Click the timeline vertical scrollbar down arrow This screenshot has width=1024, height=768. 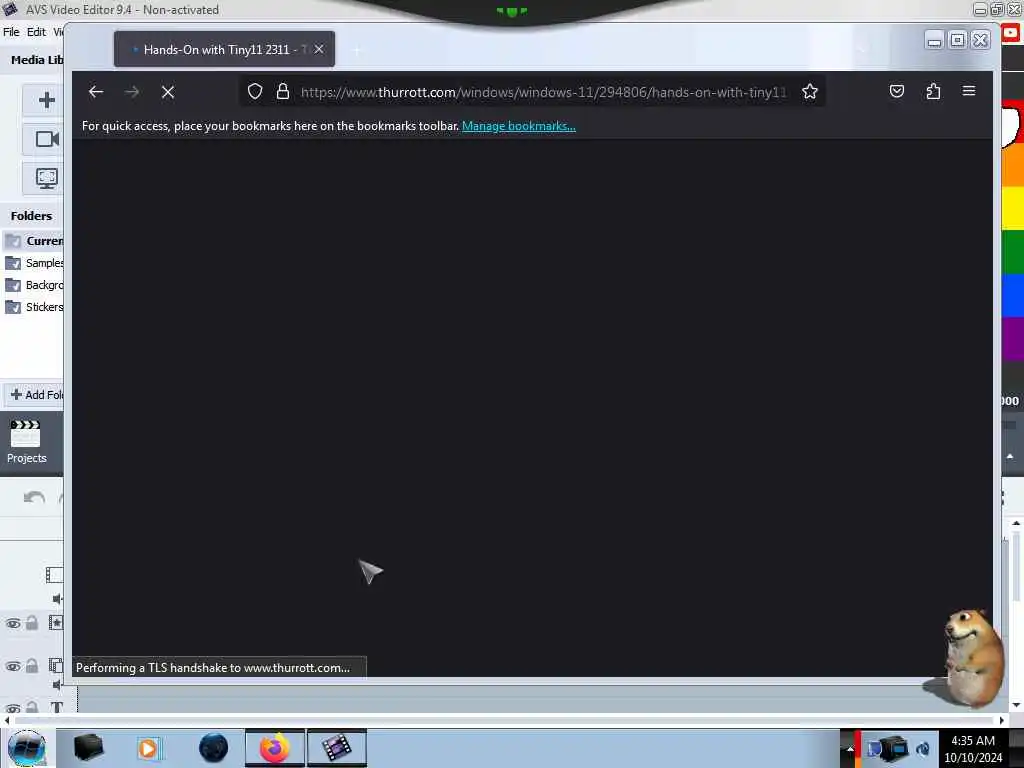1016,705
